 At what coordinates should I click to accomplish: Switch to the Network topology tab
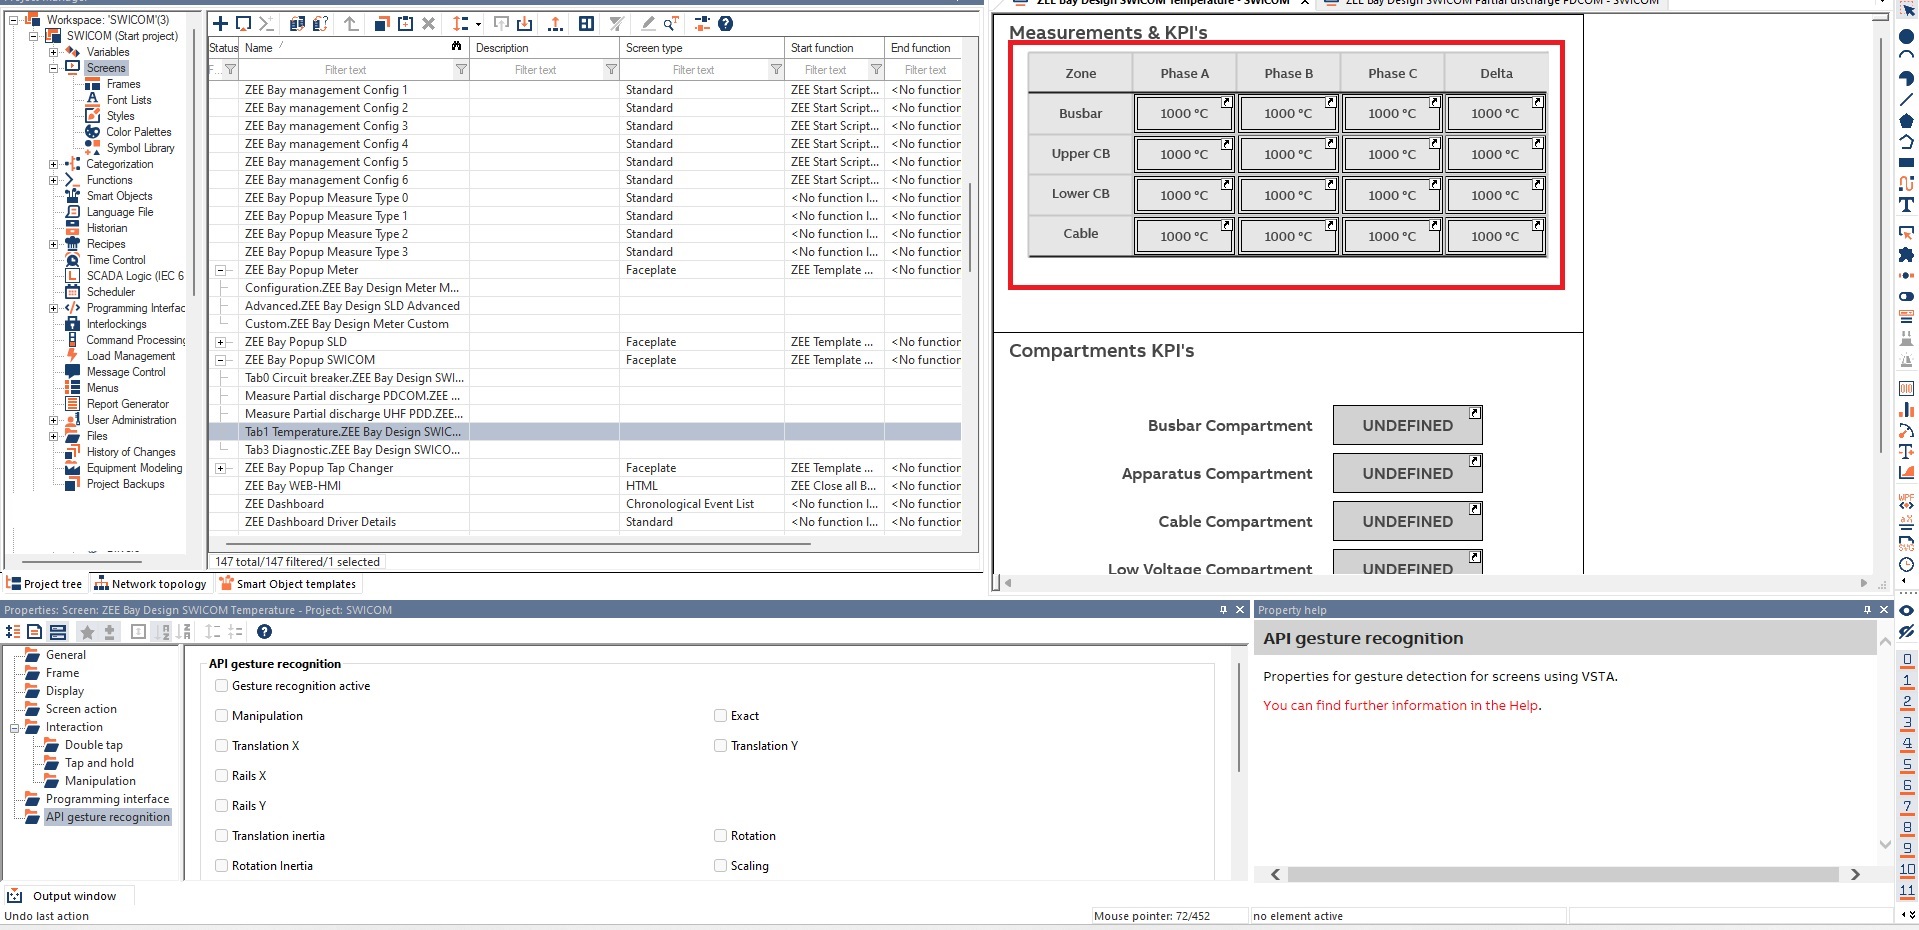pos(150,584)
